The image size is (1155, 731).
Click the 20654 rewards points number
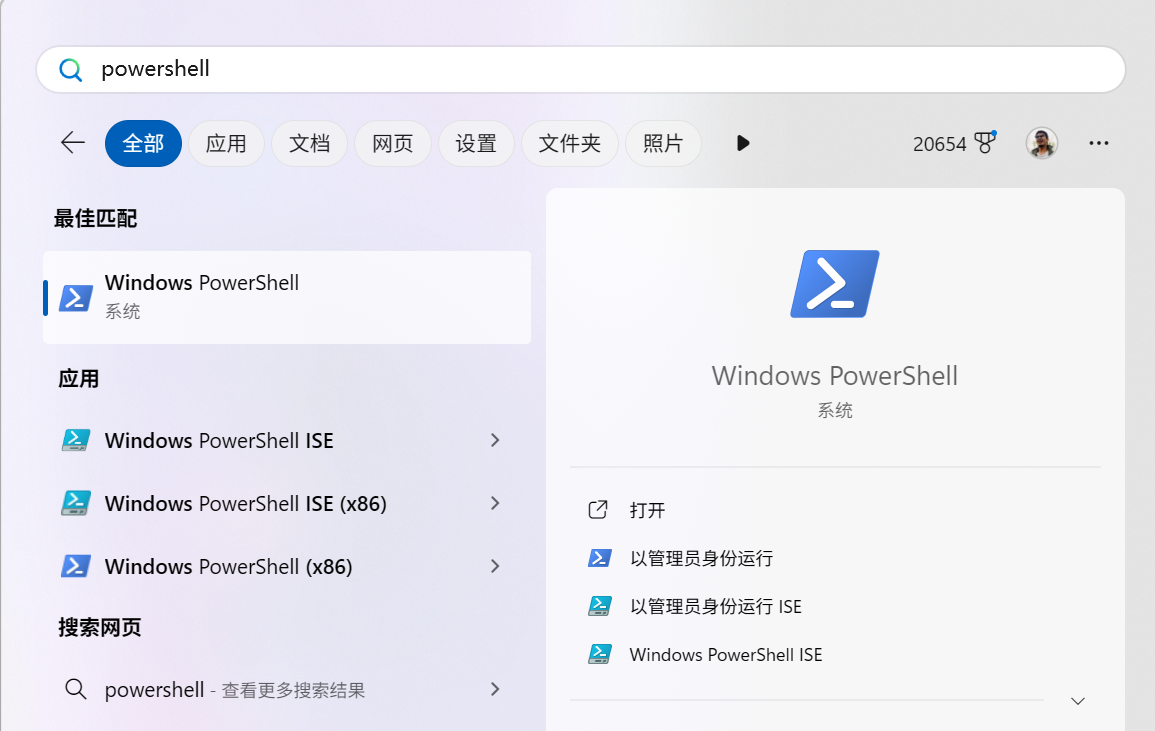click(x=939, y=144)
